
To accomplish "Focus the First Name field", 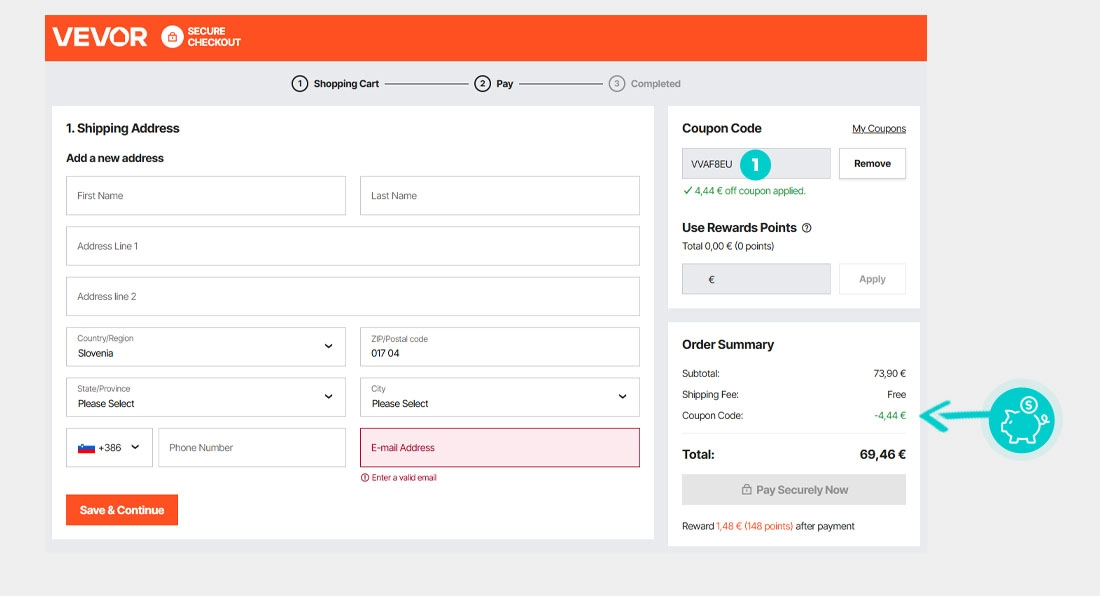I will tap(206, 196).
